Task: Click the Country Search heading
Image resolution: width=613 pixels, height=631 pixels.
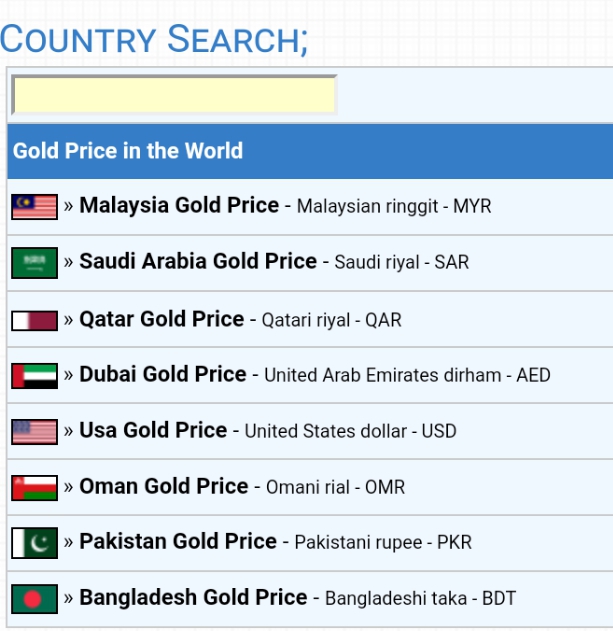Action: pyautogui.click(x=154, y=39)
